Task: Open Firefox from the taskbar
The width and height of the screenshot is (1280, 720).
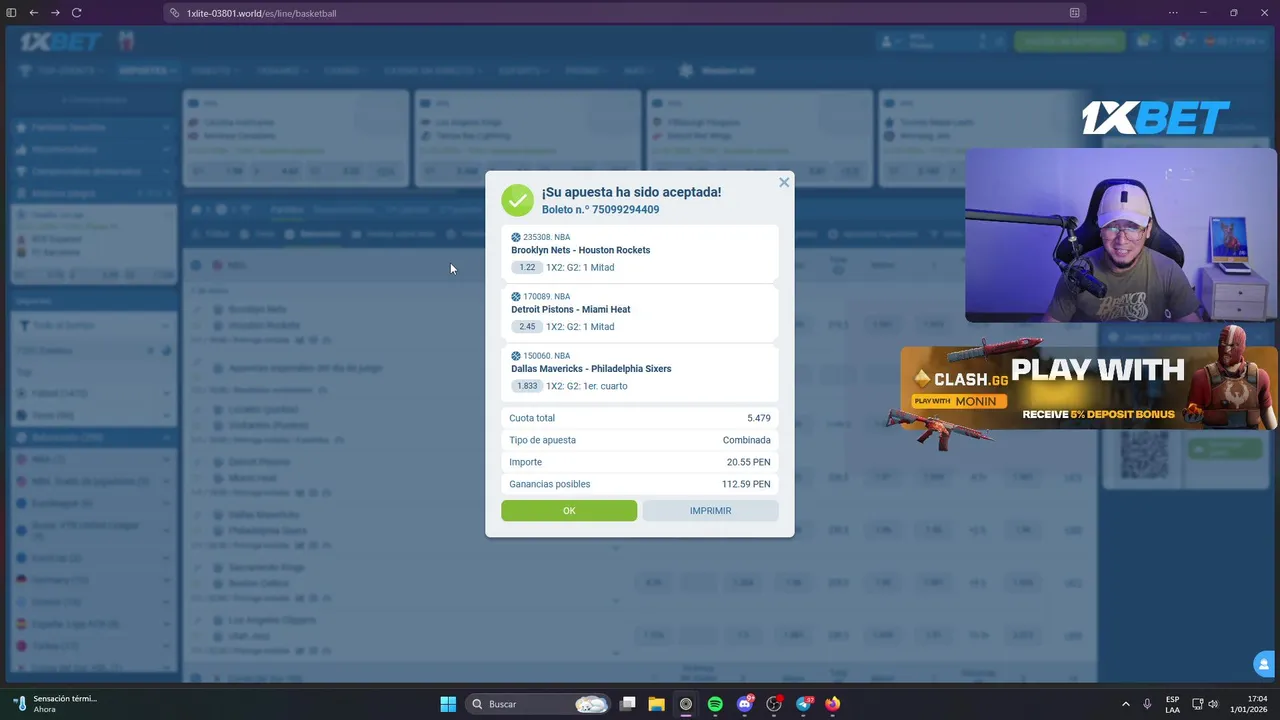Action: click(833, 704)
